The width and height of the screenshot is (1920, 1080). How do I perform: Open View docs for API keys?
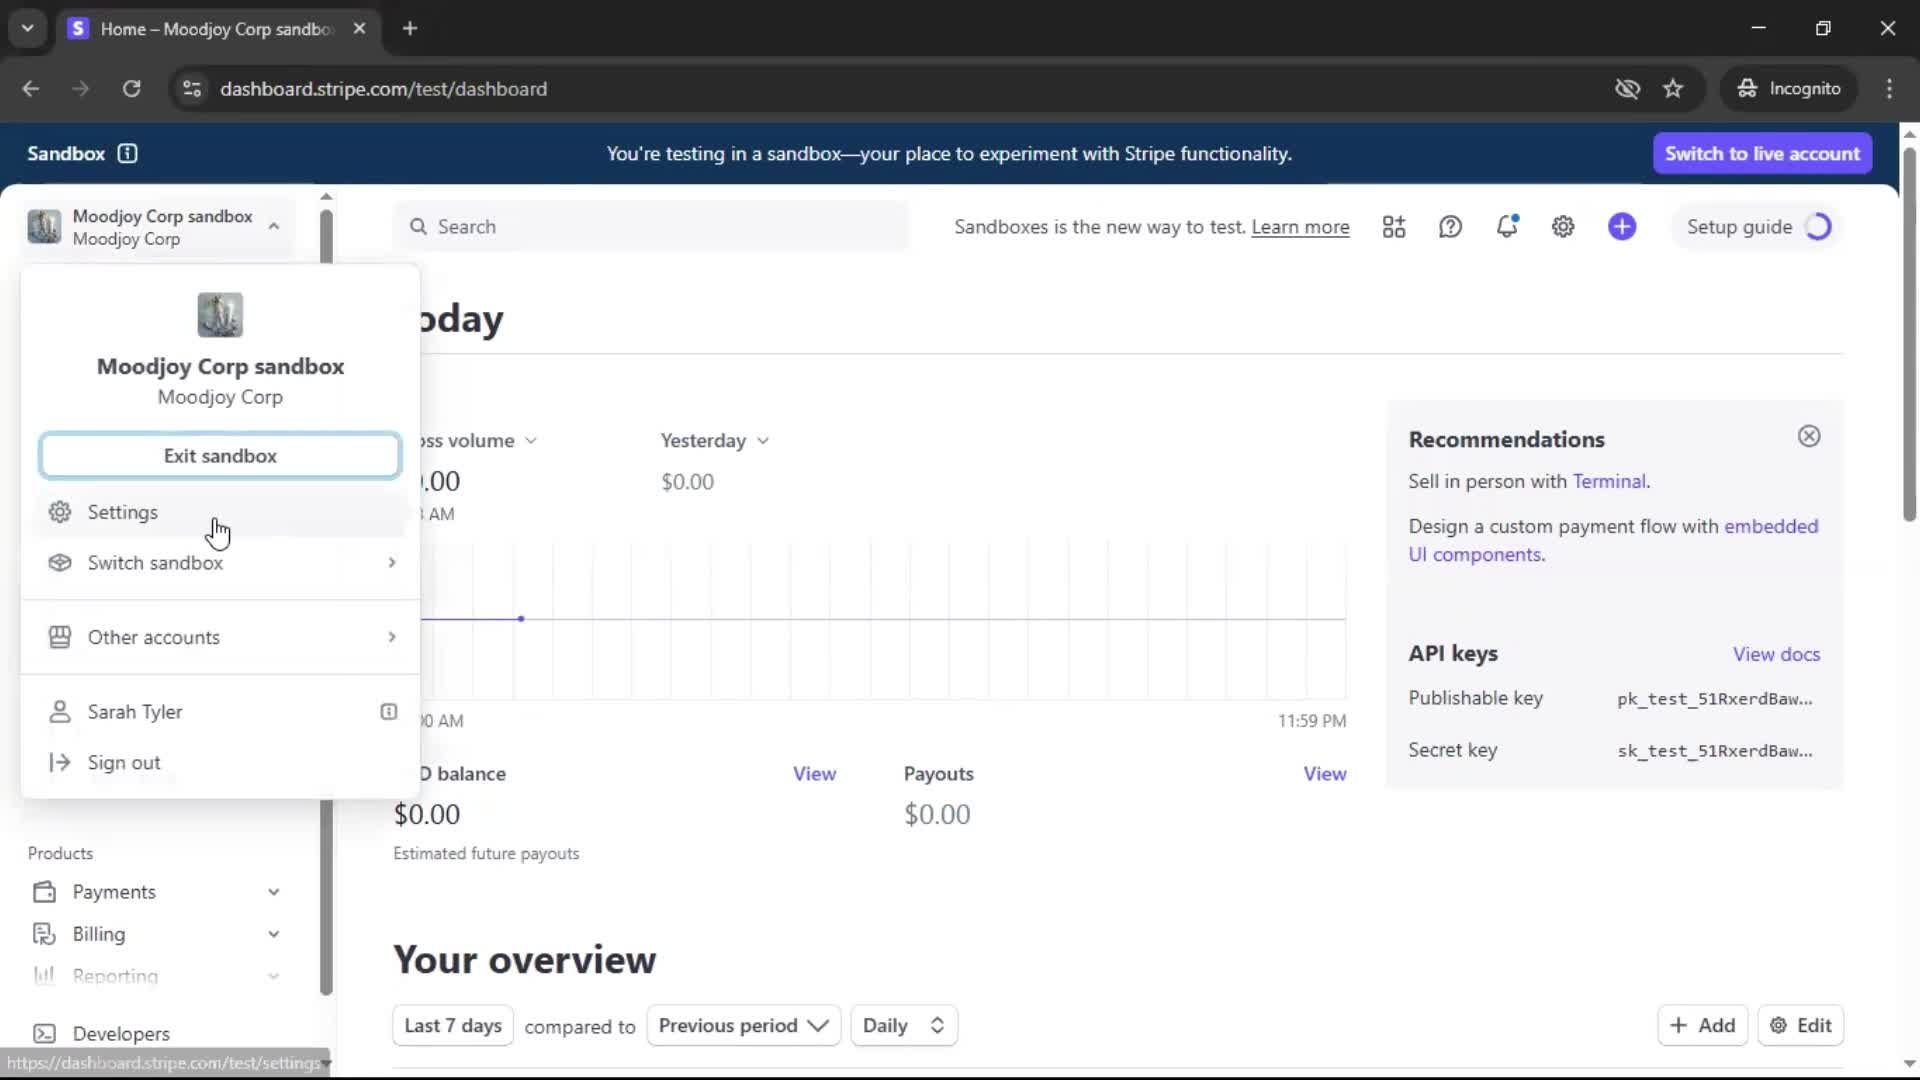1776,654
